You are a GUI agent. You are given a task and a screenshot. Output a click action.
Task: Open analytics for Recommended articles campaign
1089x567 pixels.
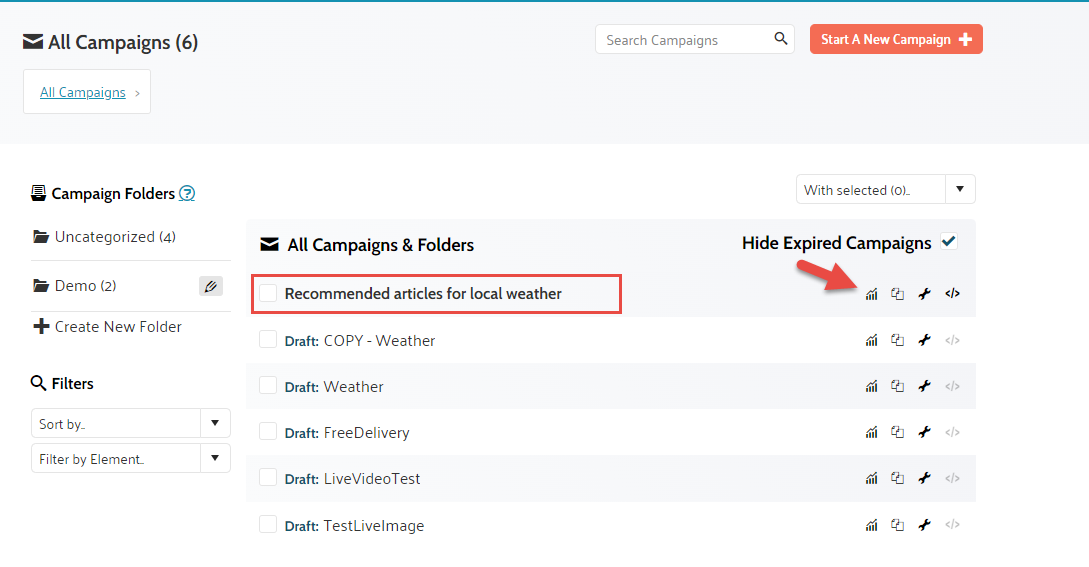pos(871,294)
